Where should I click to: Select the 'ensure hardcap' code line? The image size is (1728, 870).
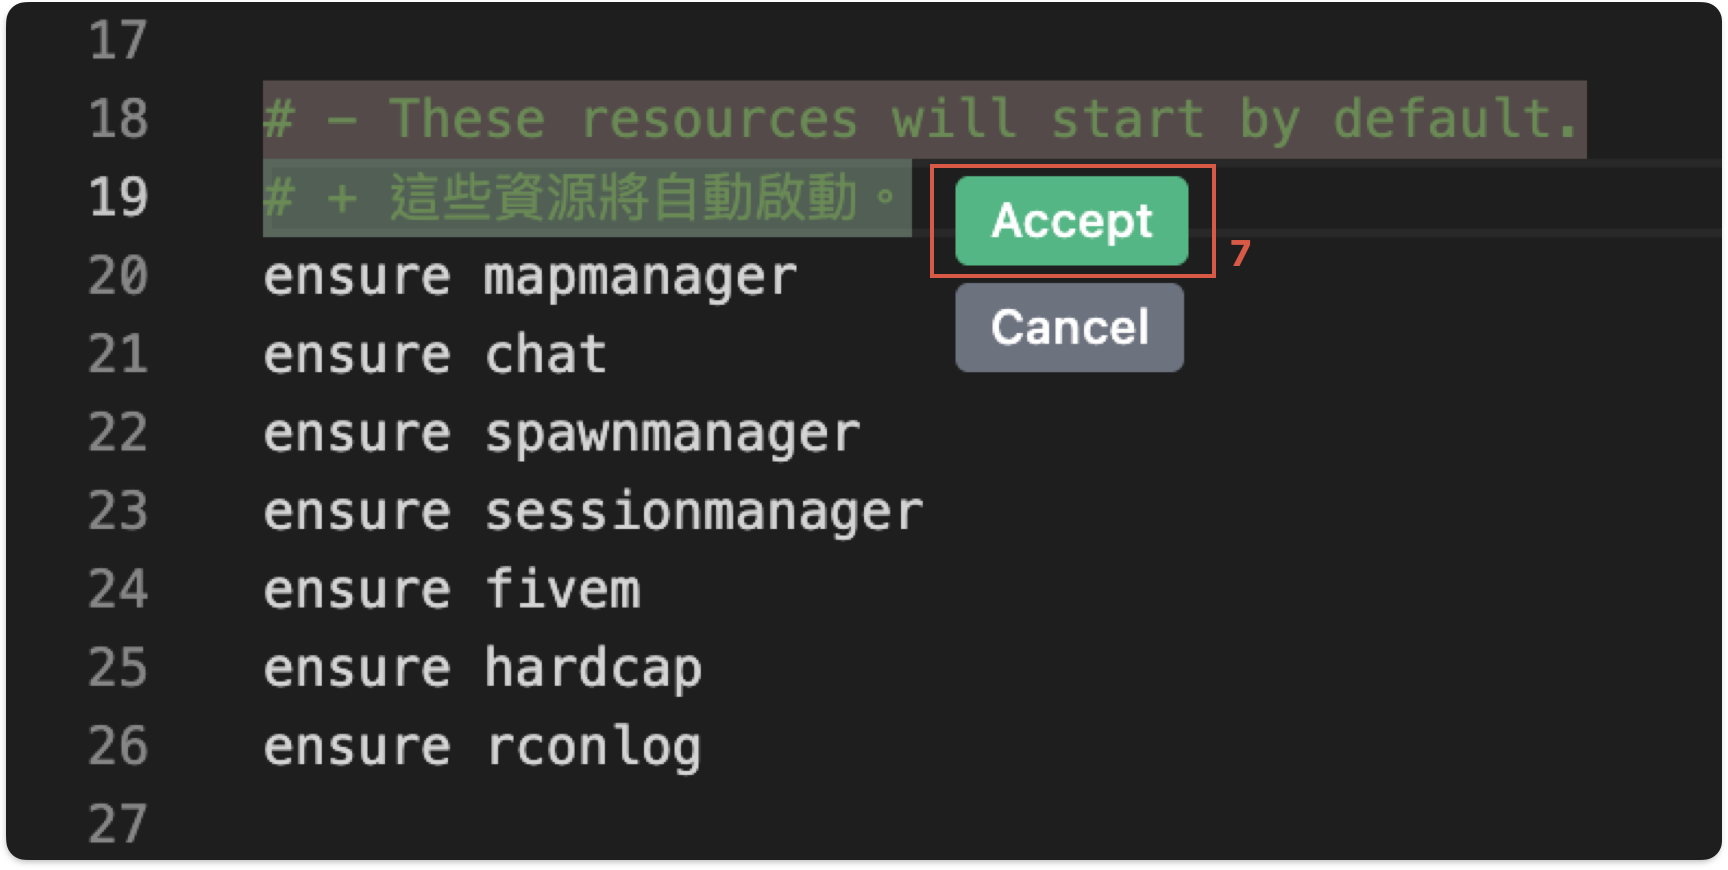tap(483, 668)
